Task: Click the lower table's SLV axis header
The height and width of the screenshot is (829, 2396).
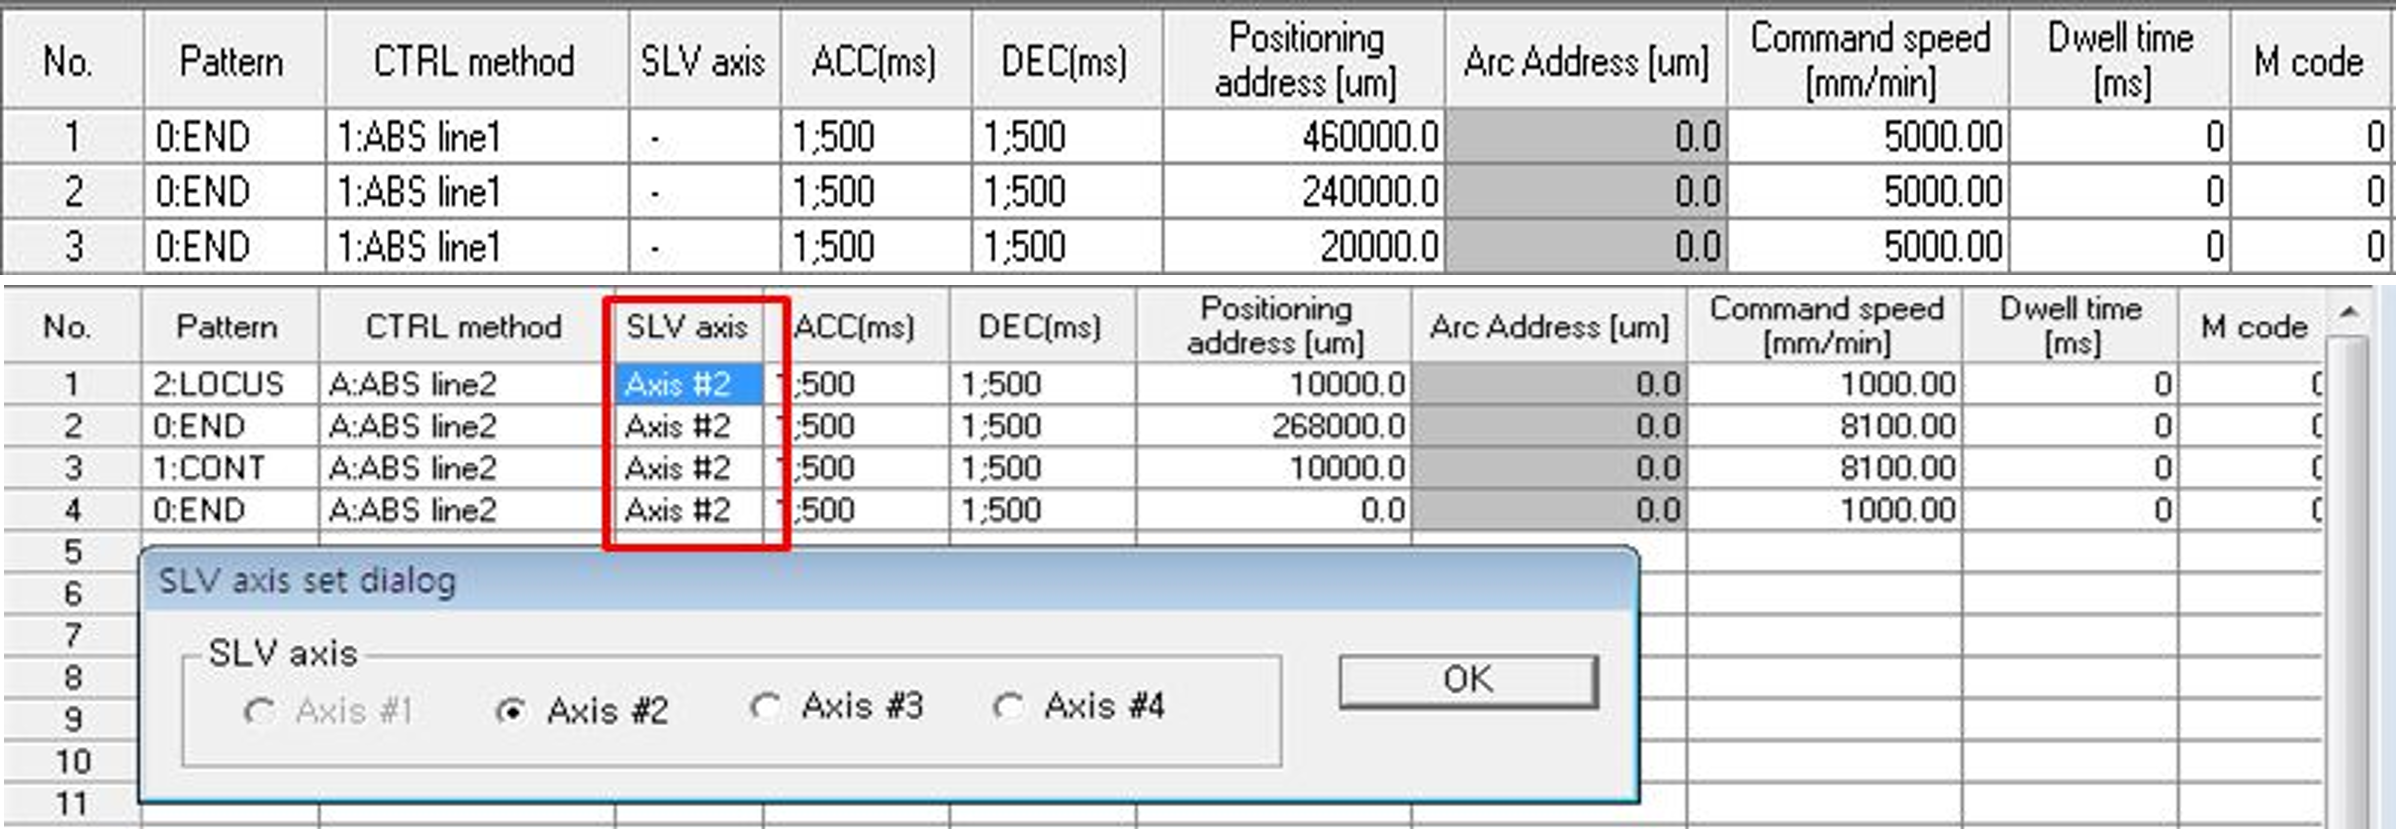Action: (689, 326)
